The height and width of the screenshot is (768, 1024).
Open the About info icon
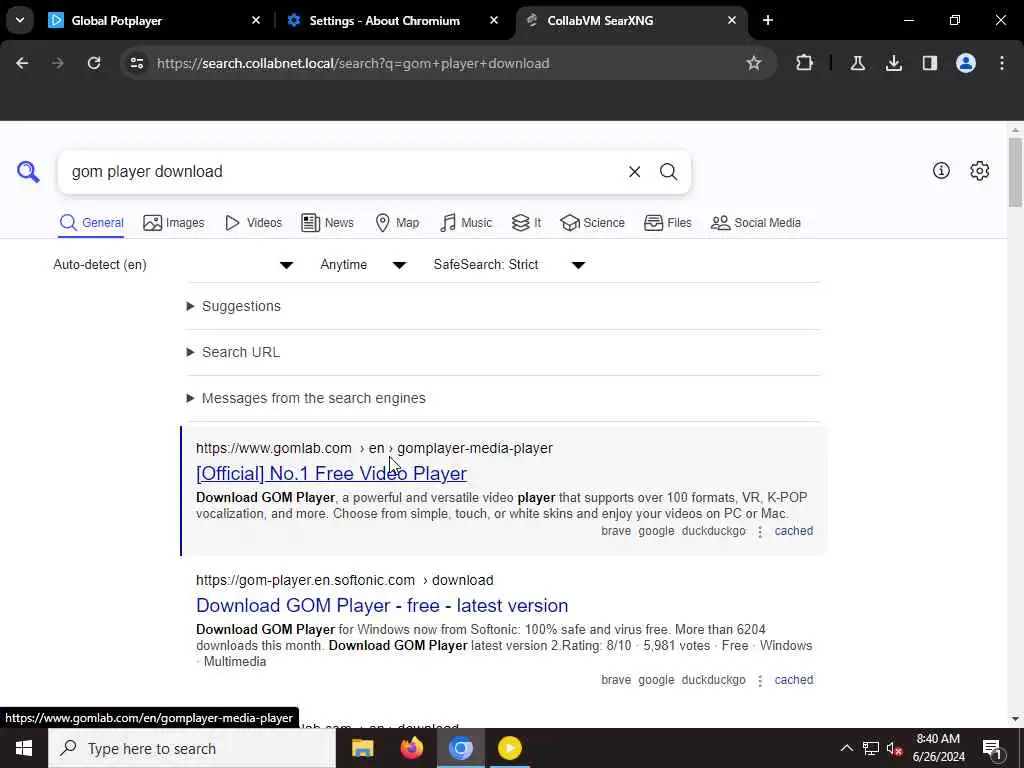point(941,170)
